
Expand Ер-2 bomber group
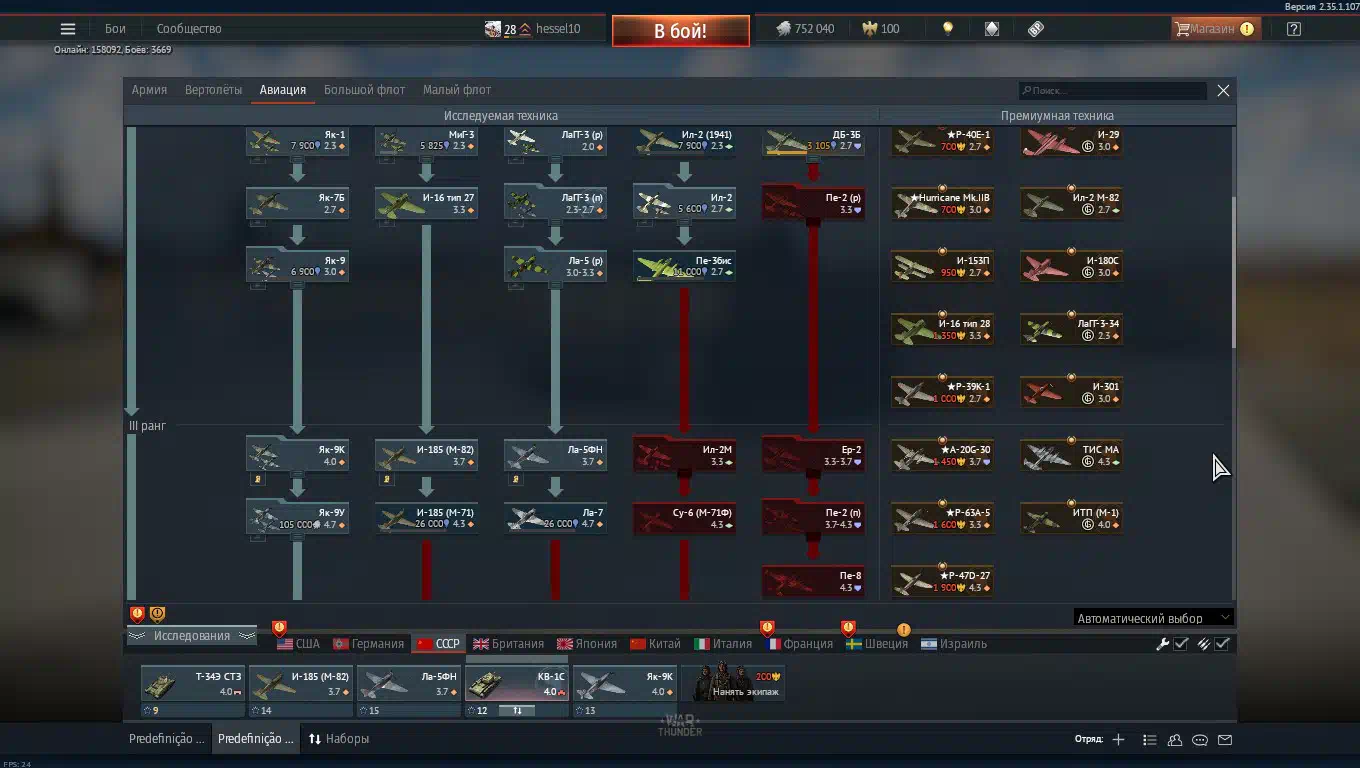click(x=814, y=455)
